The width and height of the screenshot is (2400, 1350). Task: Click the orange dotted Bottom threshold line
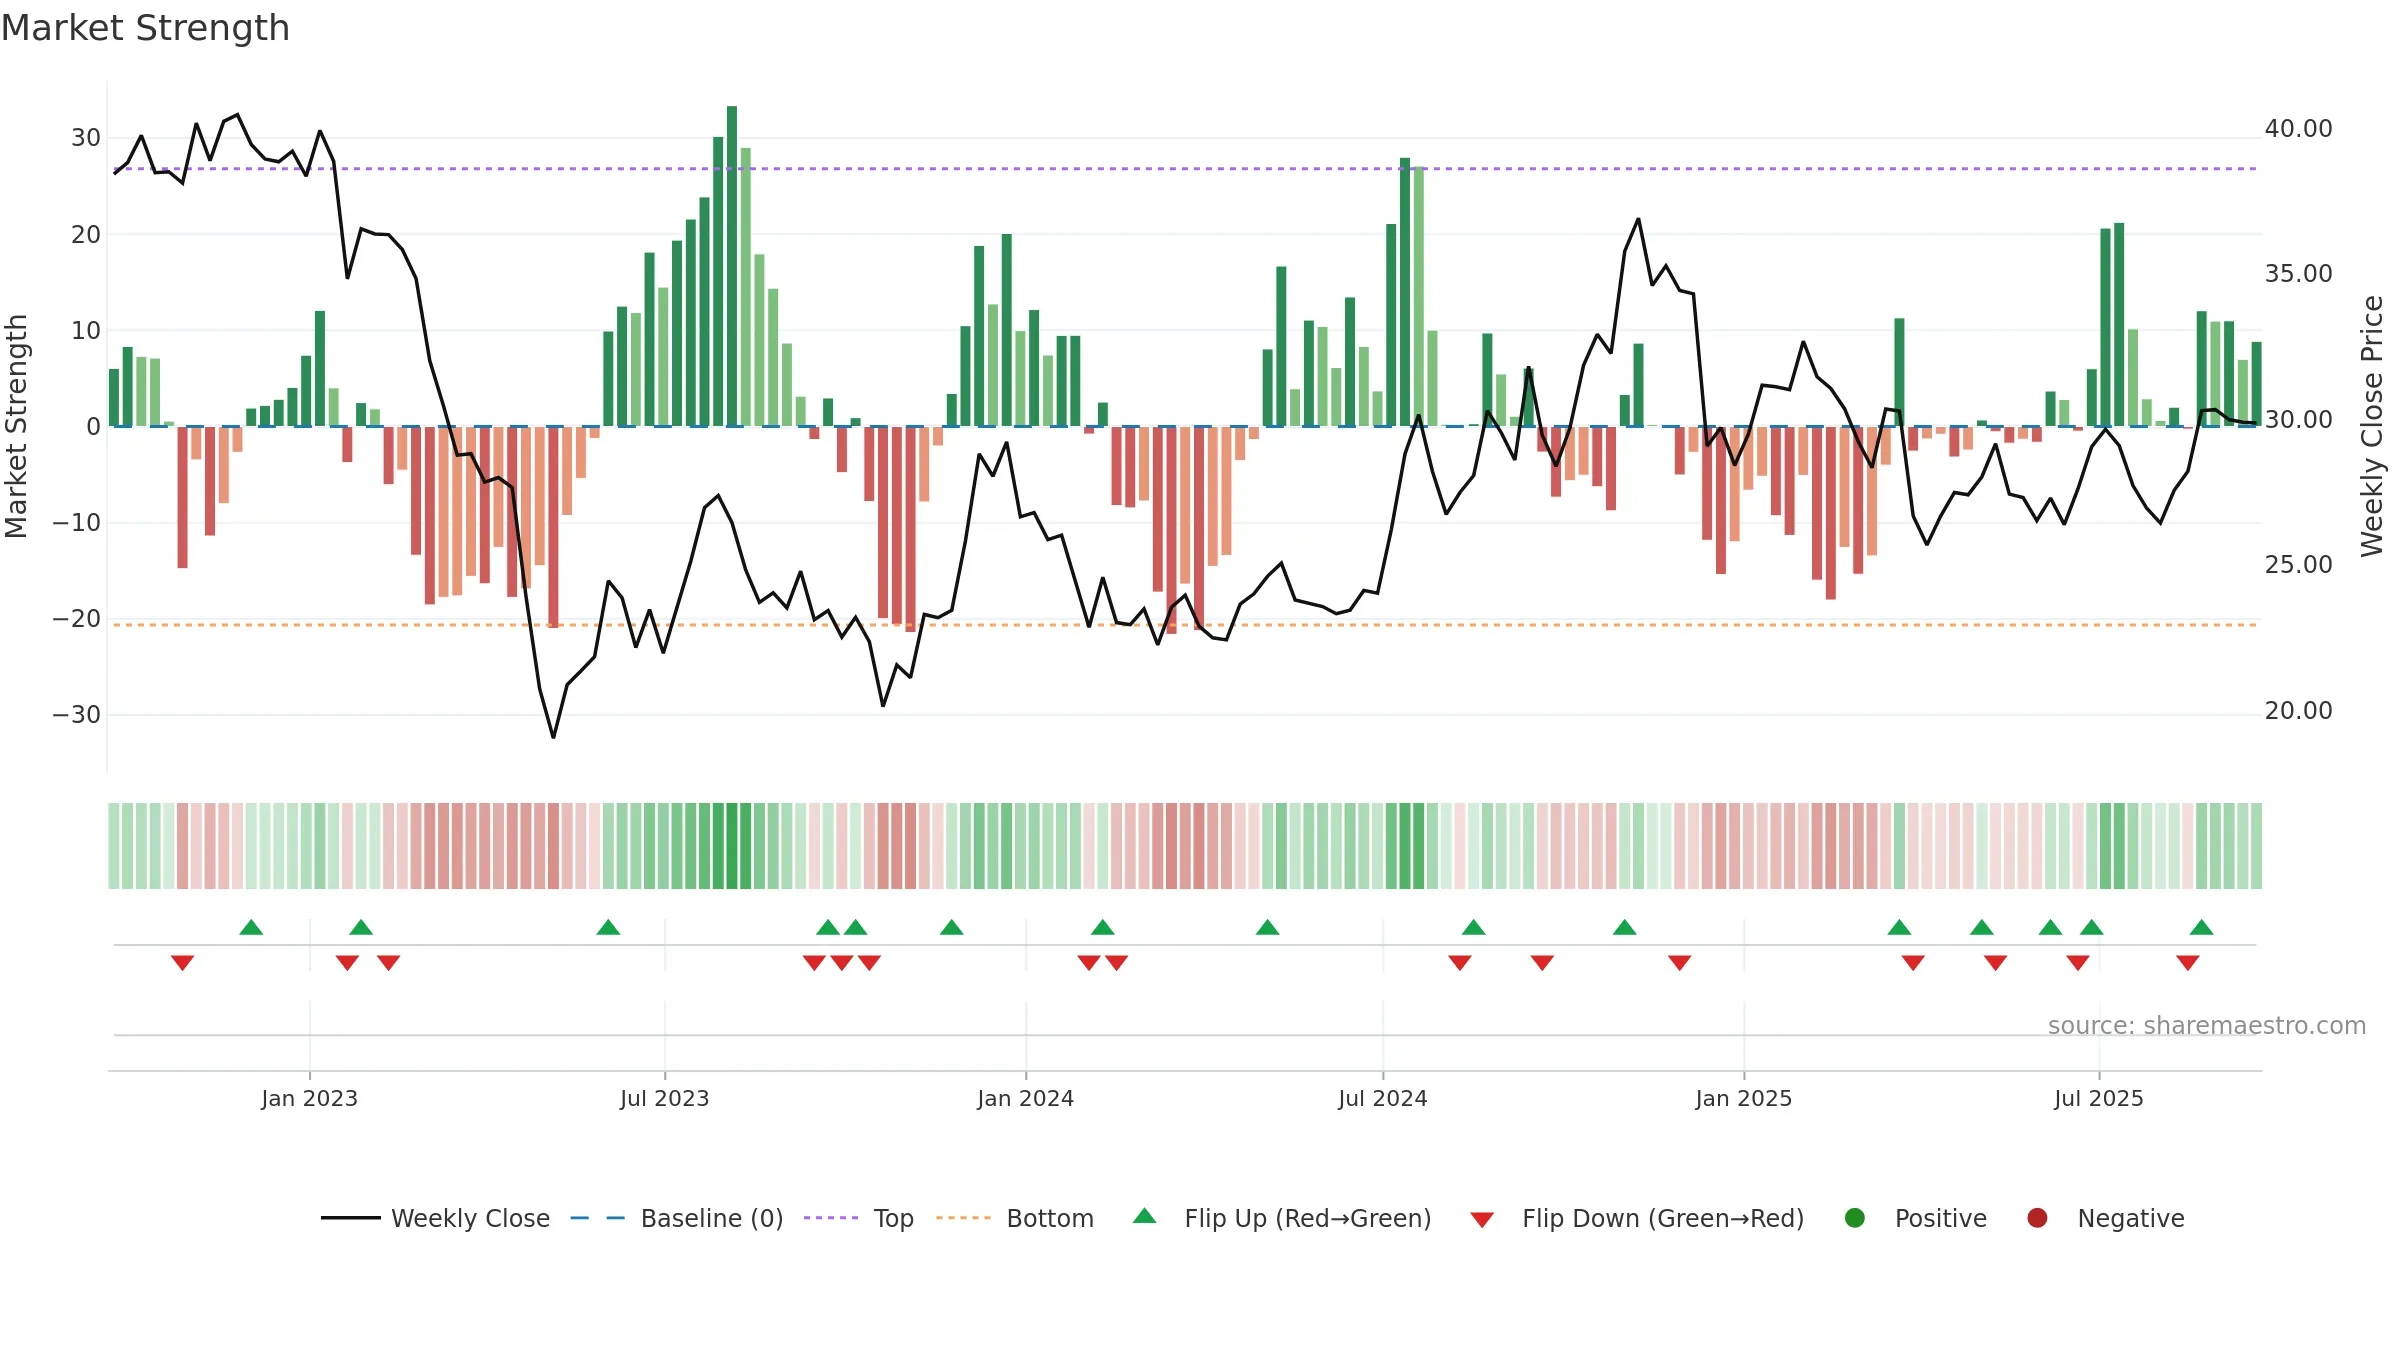tap(1185, 625)
